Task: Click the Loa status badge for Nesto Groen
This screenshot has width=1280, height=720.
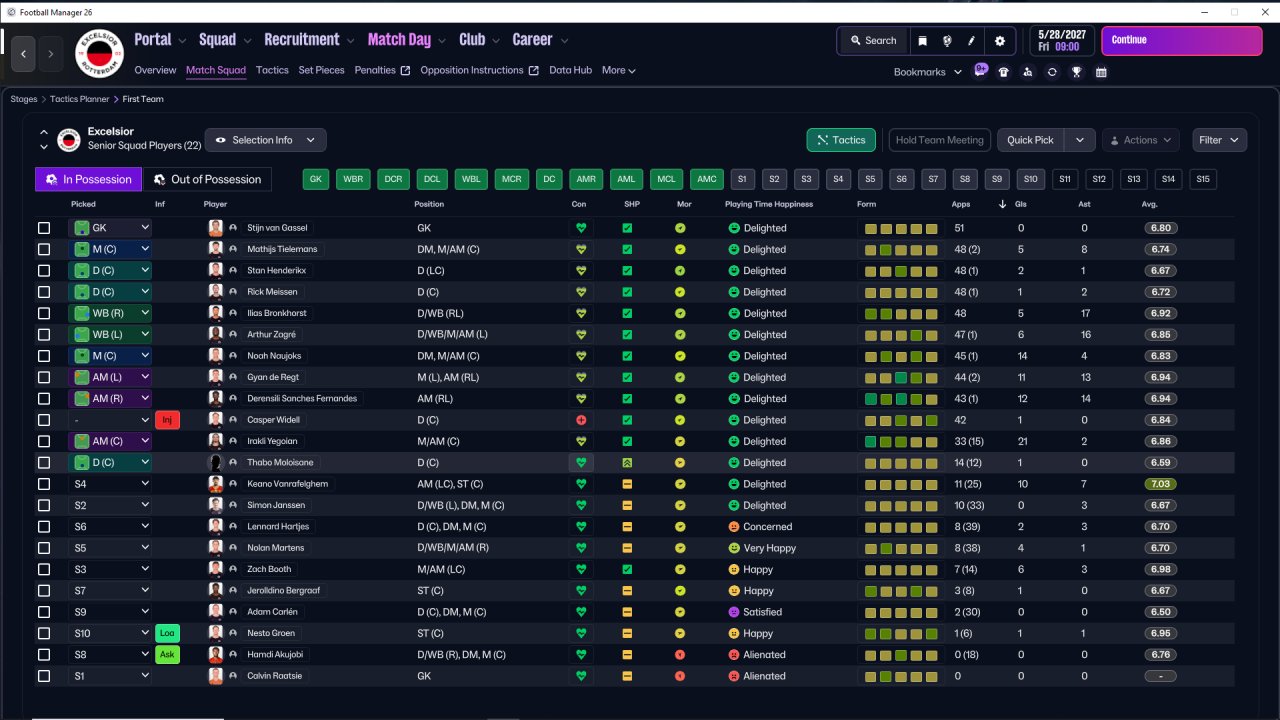Action: pos(167,633)
